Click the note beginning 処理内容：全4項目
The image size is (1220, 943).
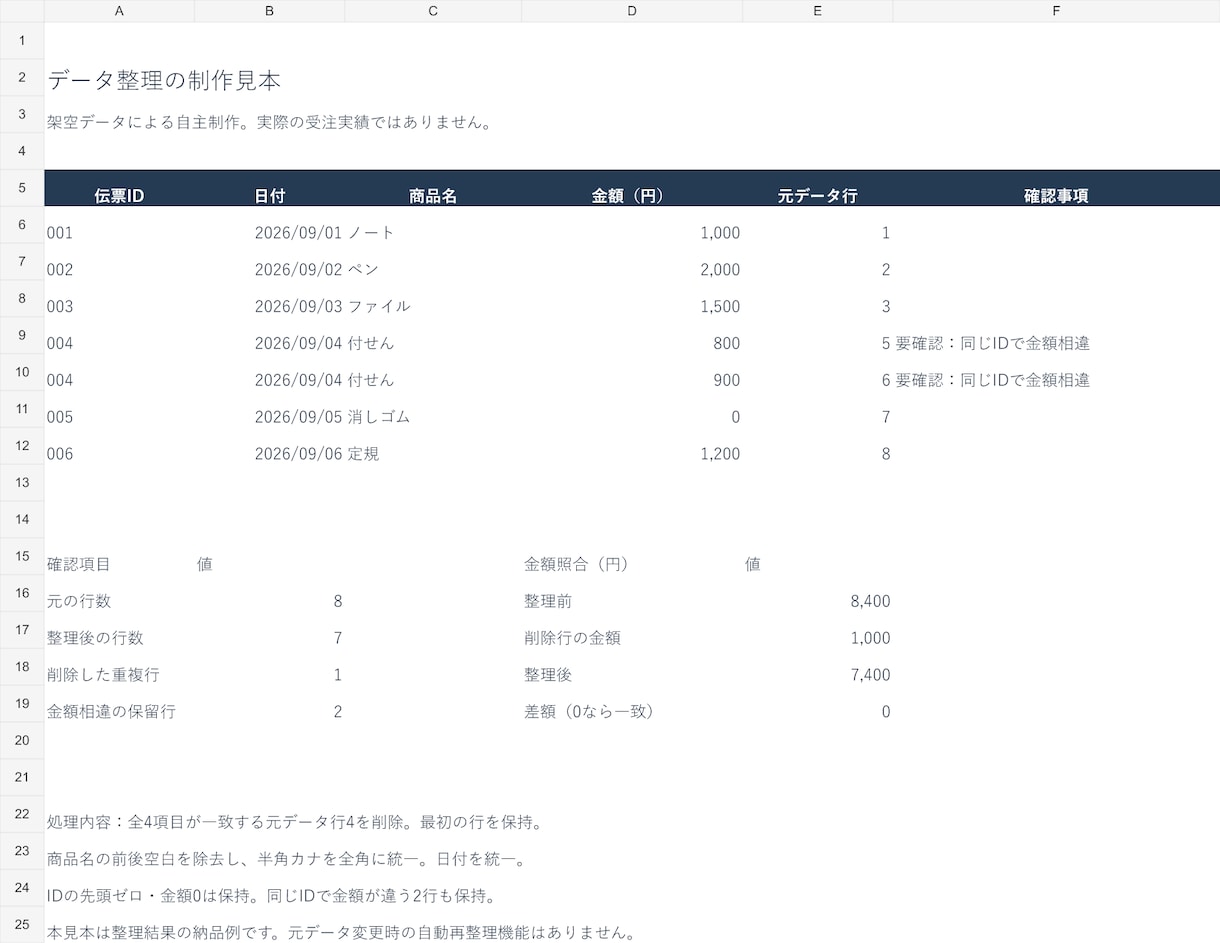[x=295, y=823]
